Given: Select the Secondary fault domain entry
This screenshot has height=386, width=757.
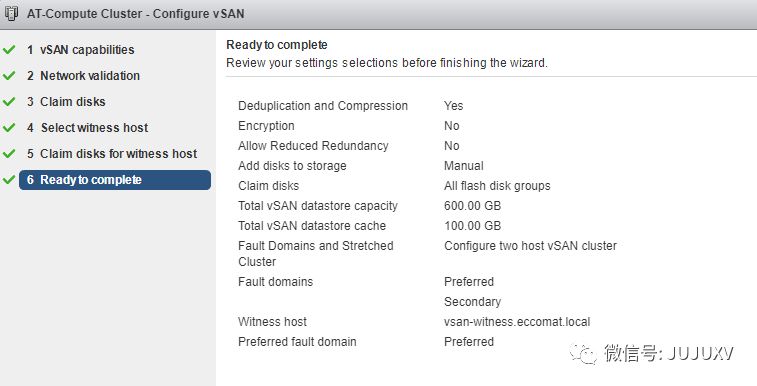Looking at the screenshot, I should [x=472, y=302].
